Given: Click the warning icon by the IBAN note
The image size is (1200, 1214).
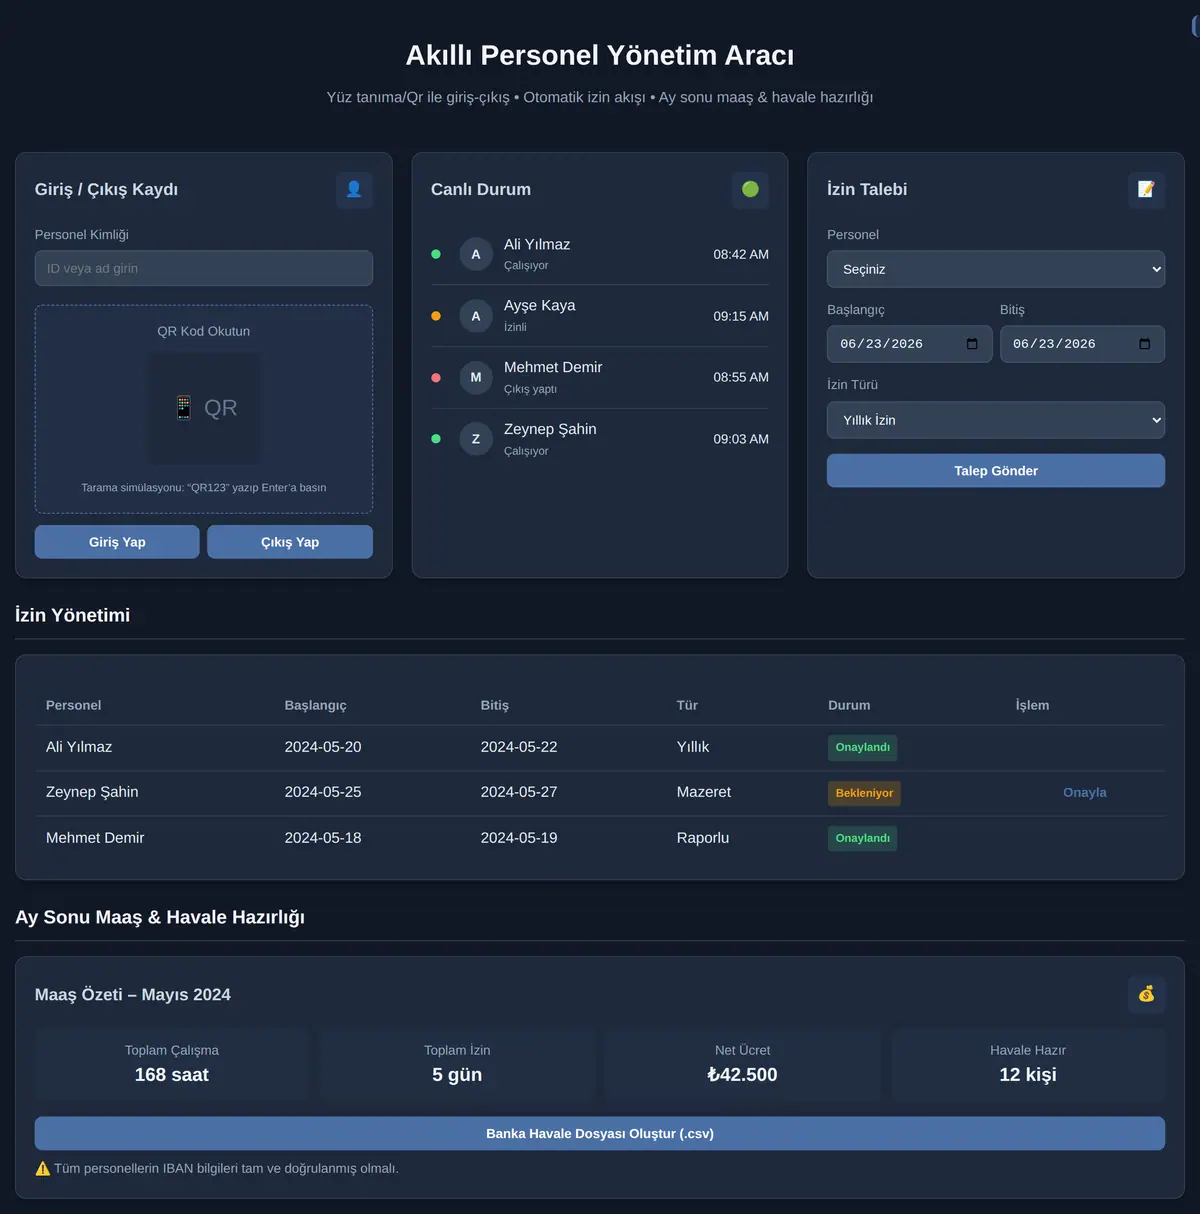Looking at the screenshot, I should click(43, 1168).
